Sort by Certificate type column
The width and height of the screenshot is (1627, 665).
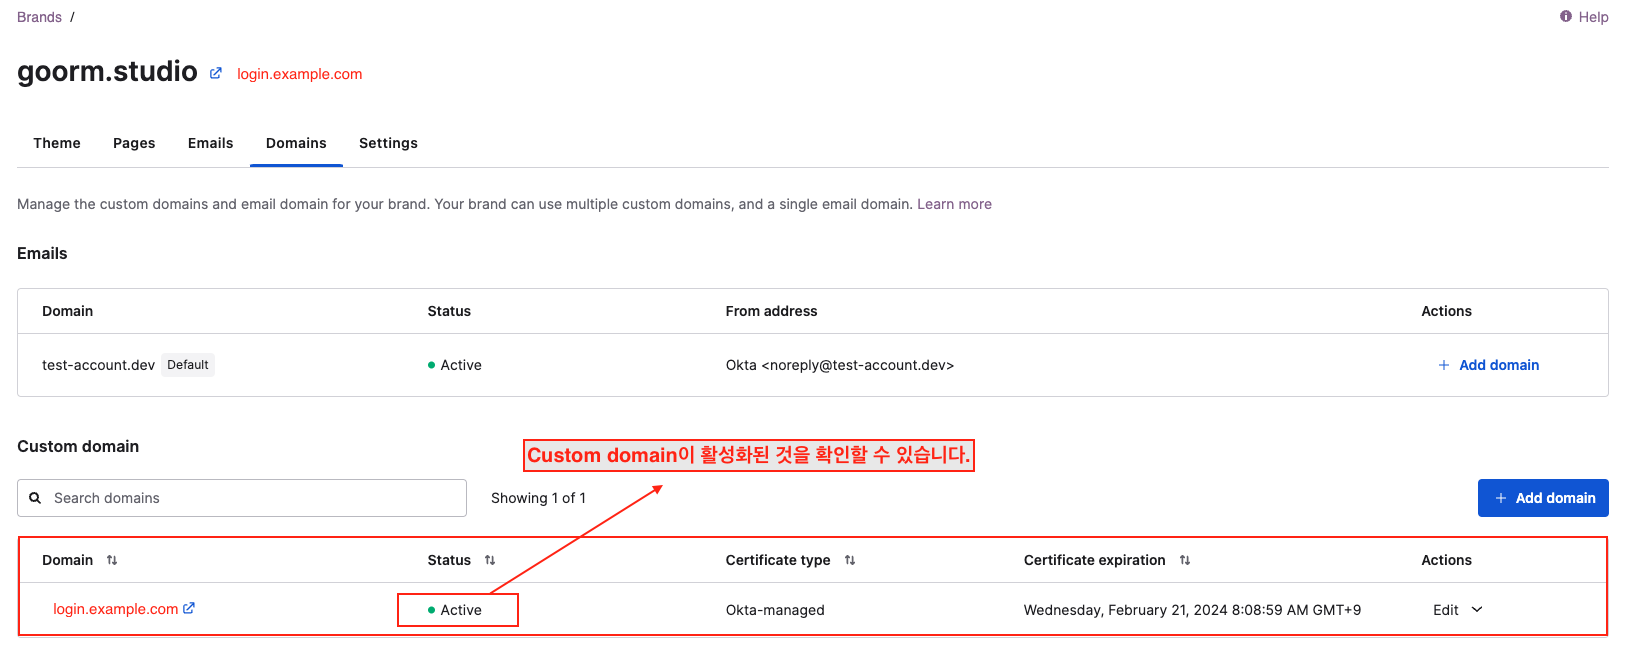click(x=850, y=560)
